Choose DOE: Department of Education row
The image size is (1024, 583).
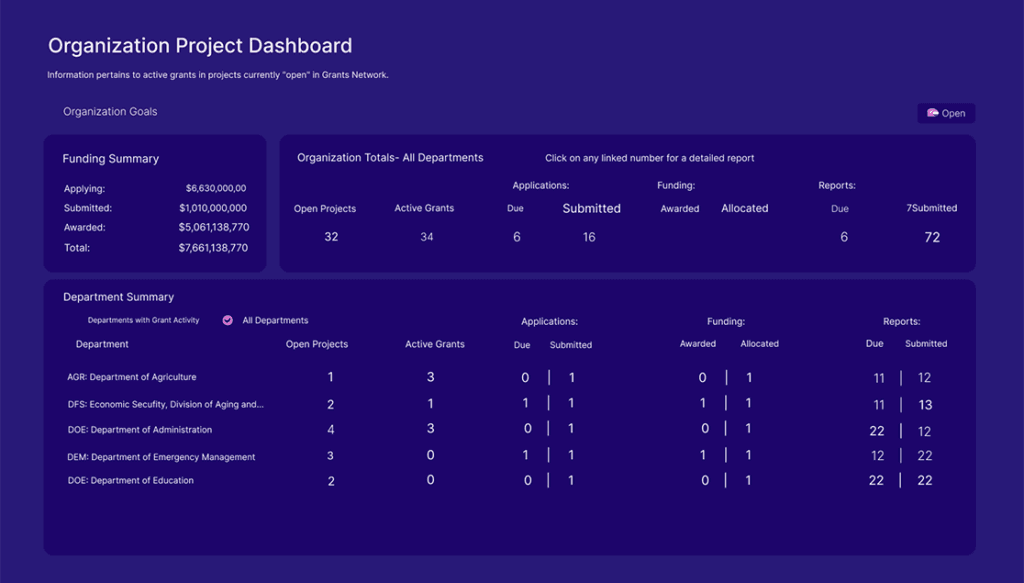(130, 480)
